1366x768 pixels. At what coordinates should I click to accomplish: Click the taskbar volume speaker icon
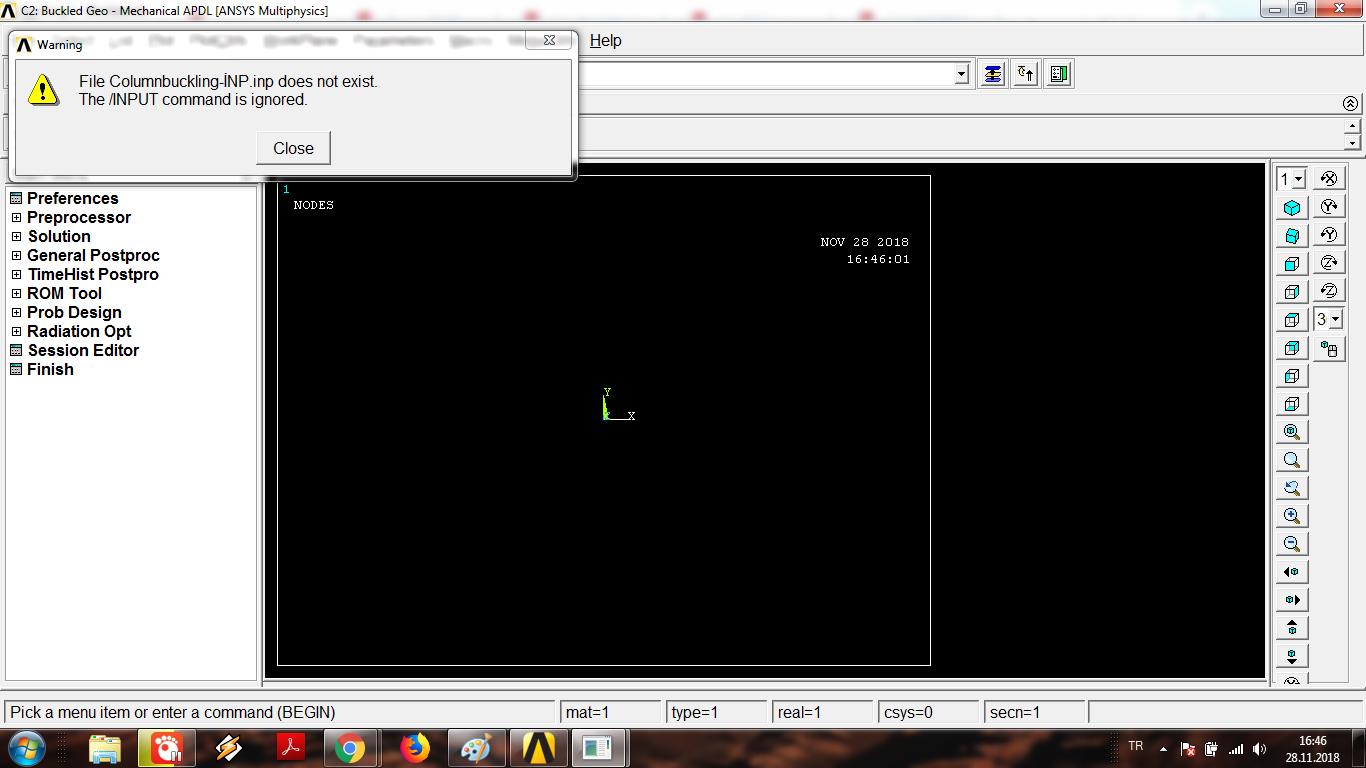click(x=1260, y=748)
